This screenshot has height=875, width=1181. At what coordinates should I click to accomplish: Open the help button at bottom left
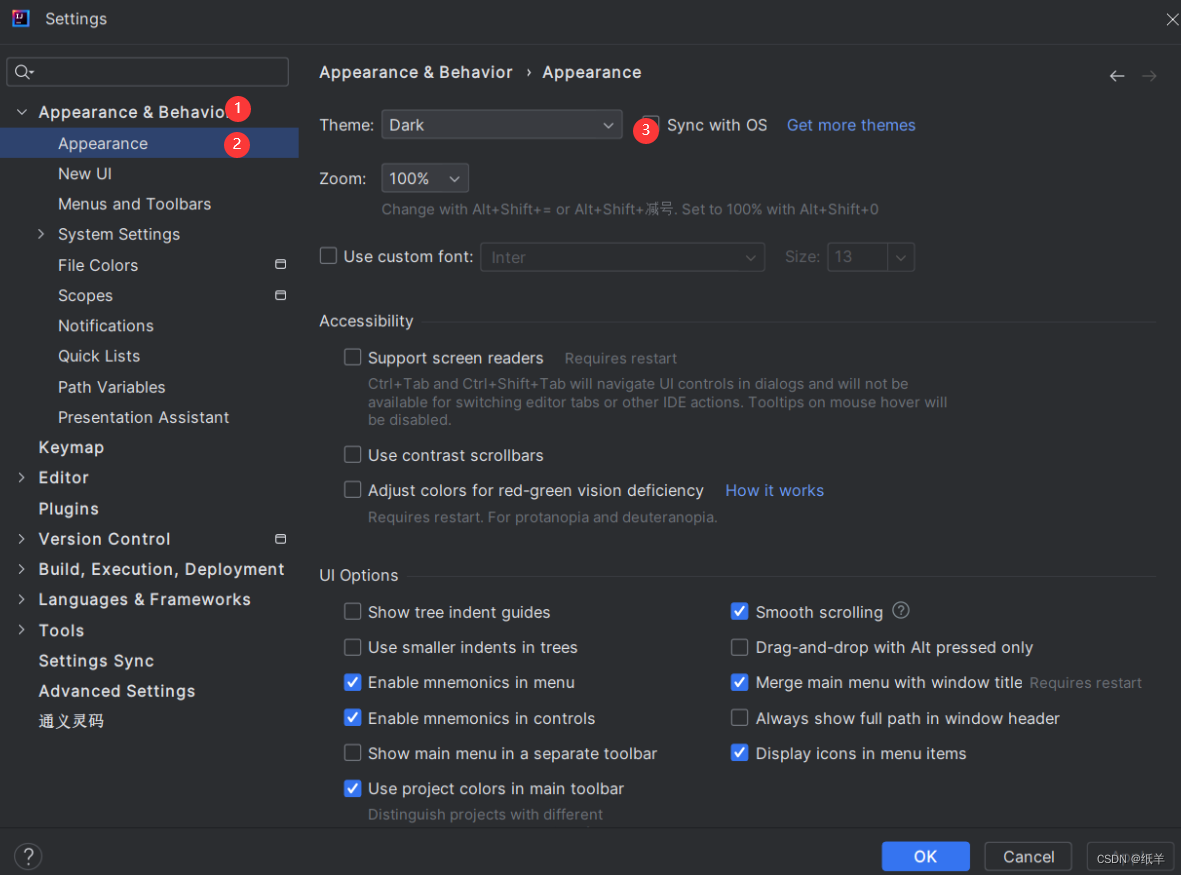28,856
